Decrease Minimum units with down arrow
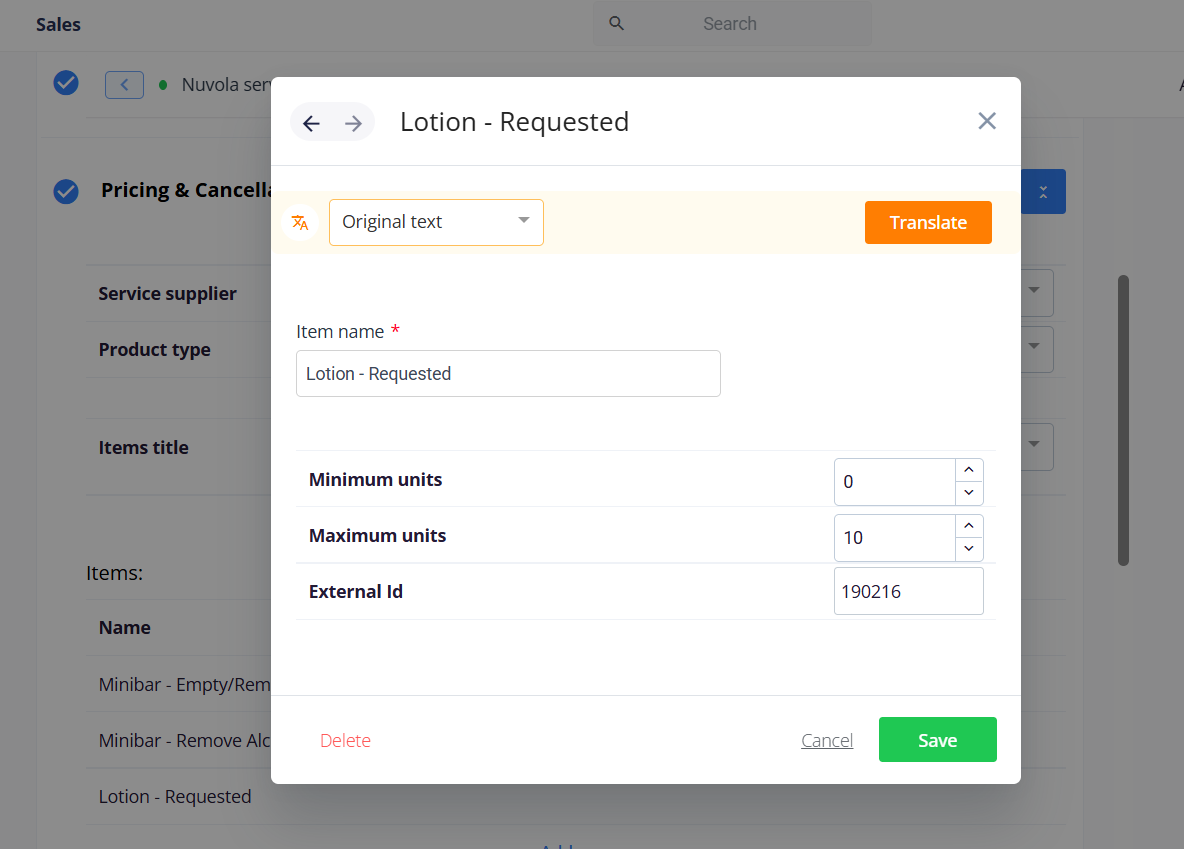1184x849 pixels. (x=969, y=493)
